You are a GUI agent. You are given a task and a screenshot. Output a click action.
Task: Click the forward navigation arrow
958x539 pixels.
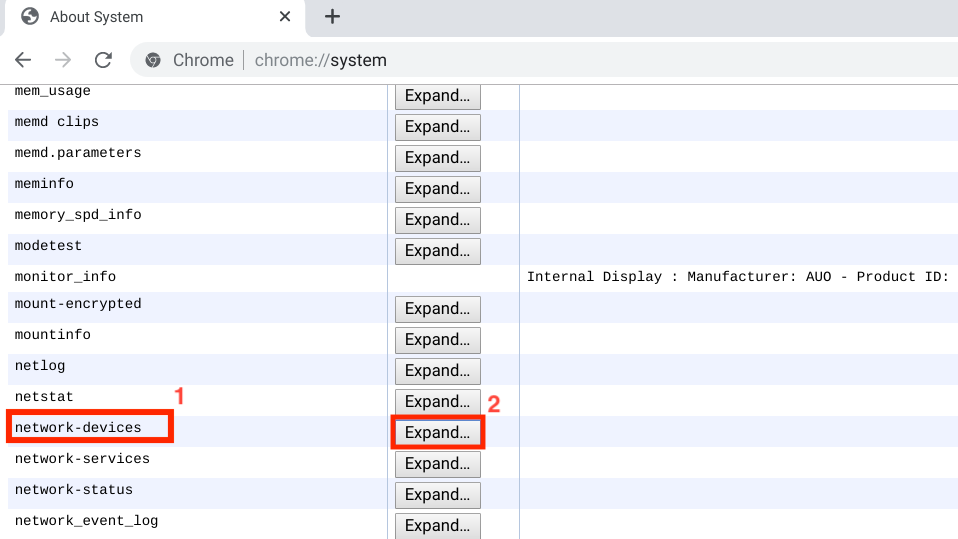tap(62, 60)
